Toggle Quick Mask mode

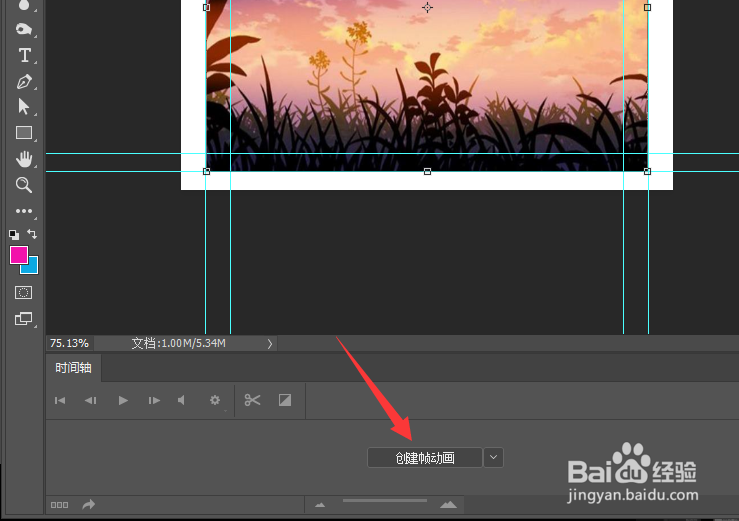24,292
